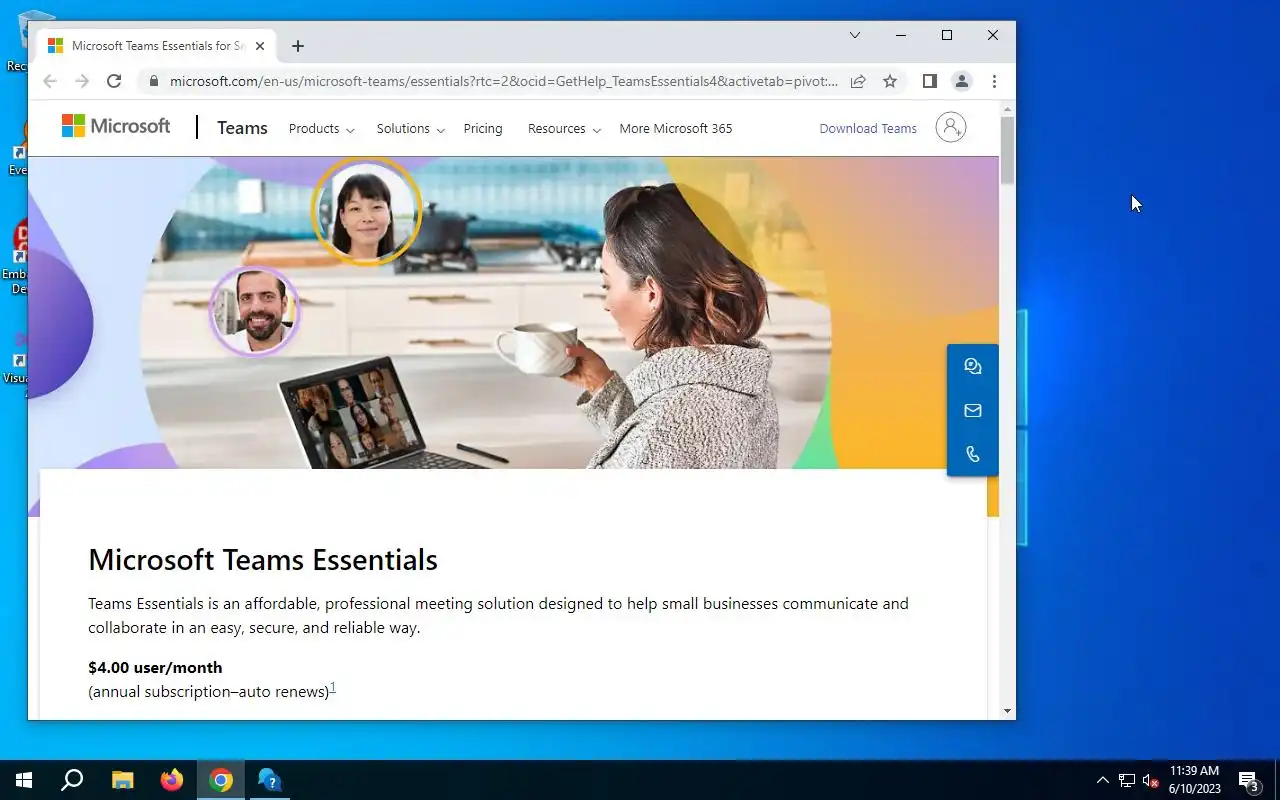
Task: Click the Teams brand link
Action: click(242, 128)
